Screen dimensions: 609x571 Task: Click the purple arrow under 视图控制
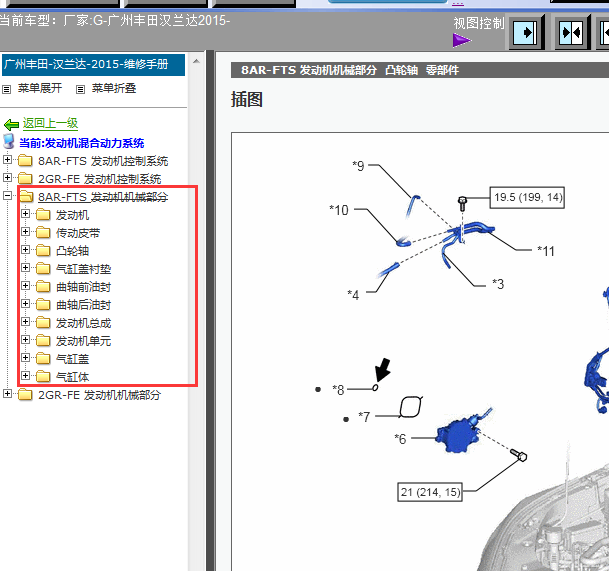pyautogui.click(x=461, y=40)
